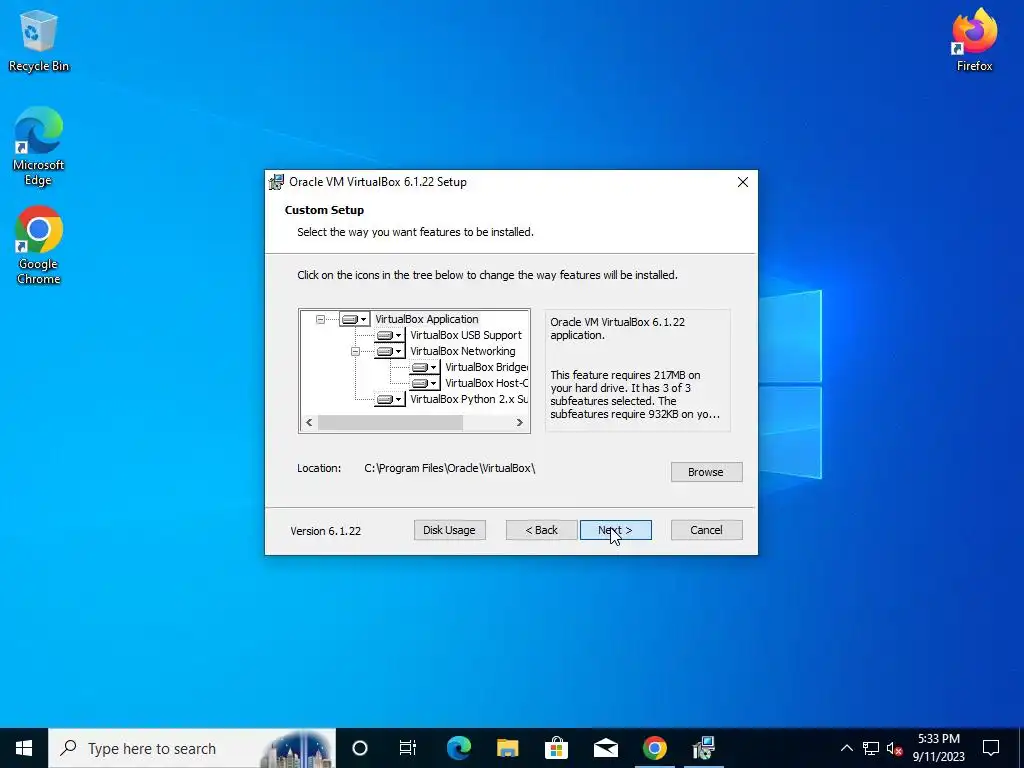Click the Custom Setup heading

(324, 210)
